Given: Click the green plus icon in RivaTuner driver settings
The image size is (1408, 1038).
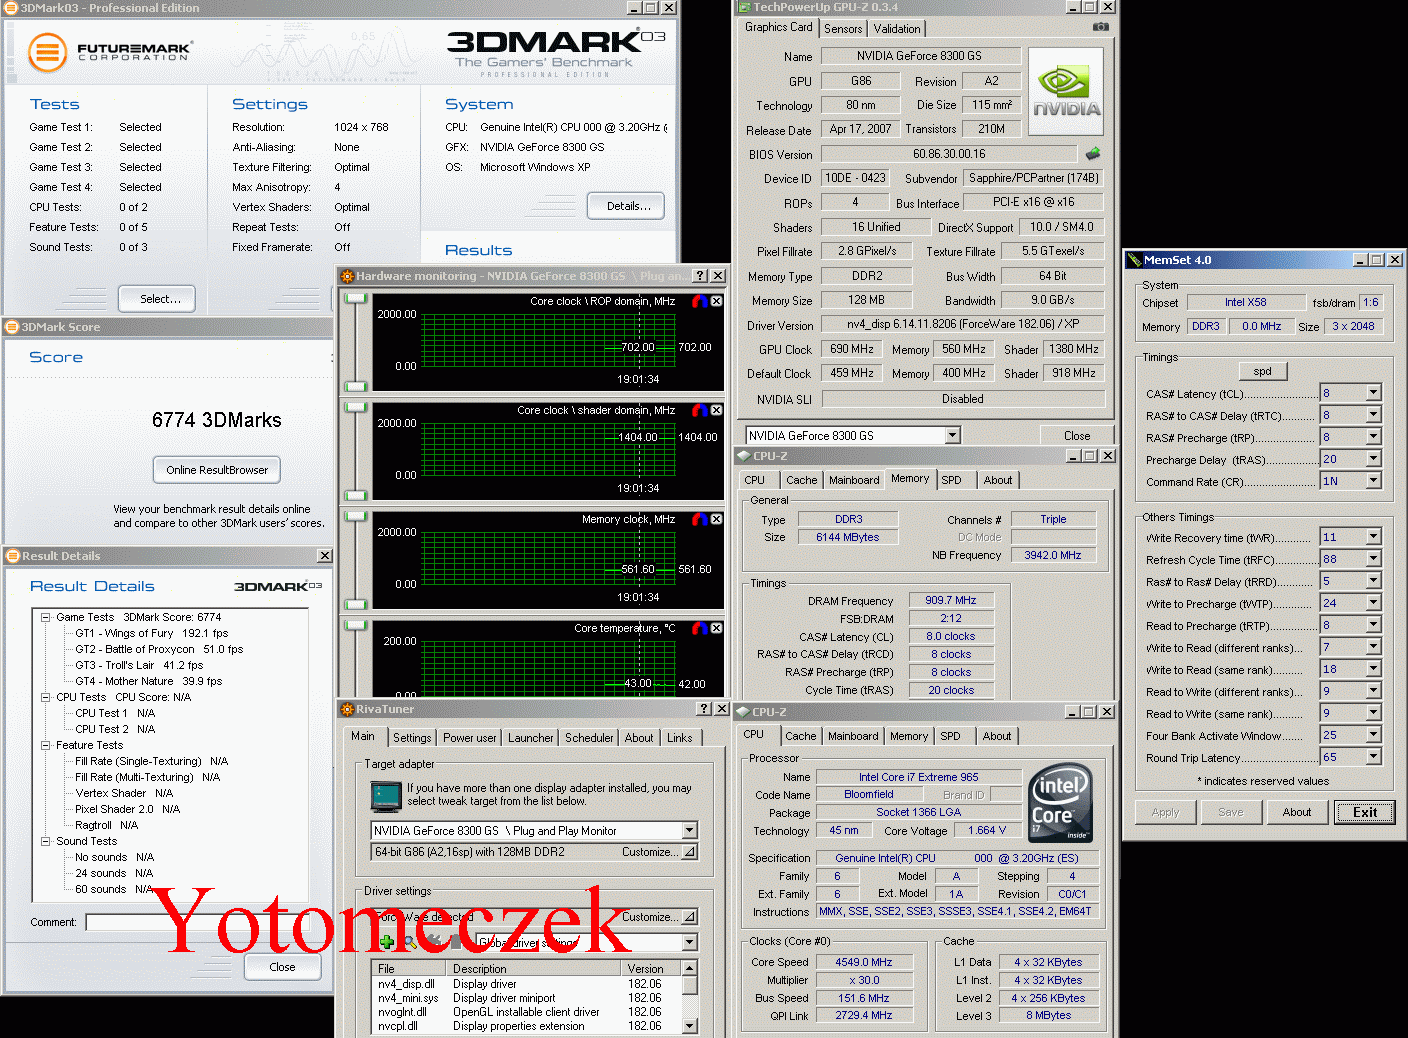Looking at the screenshot, I should [387, 942].
